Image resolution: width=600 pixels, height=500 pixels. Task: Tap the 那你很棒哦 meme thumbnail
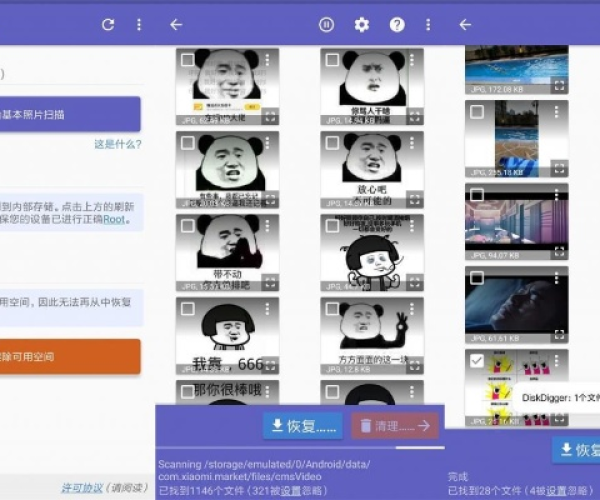point(227,393)
